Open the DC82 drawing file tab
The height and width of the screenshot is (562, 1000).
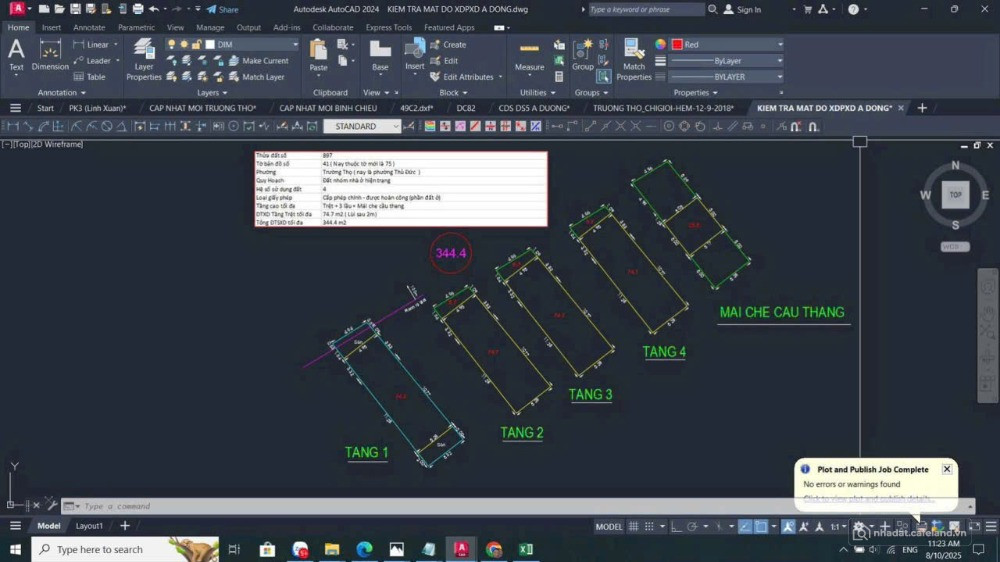[466, 108]
